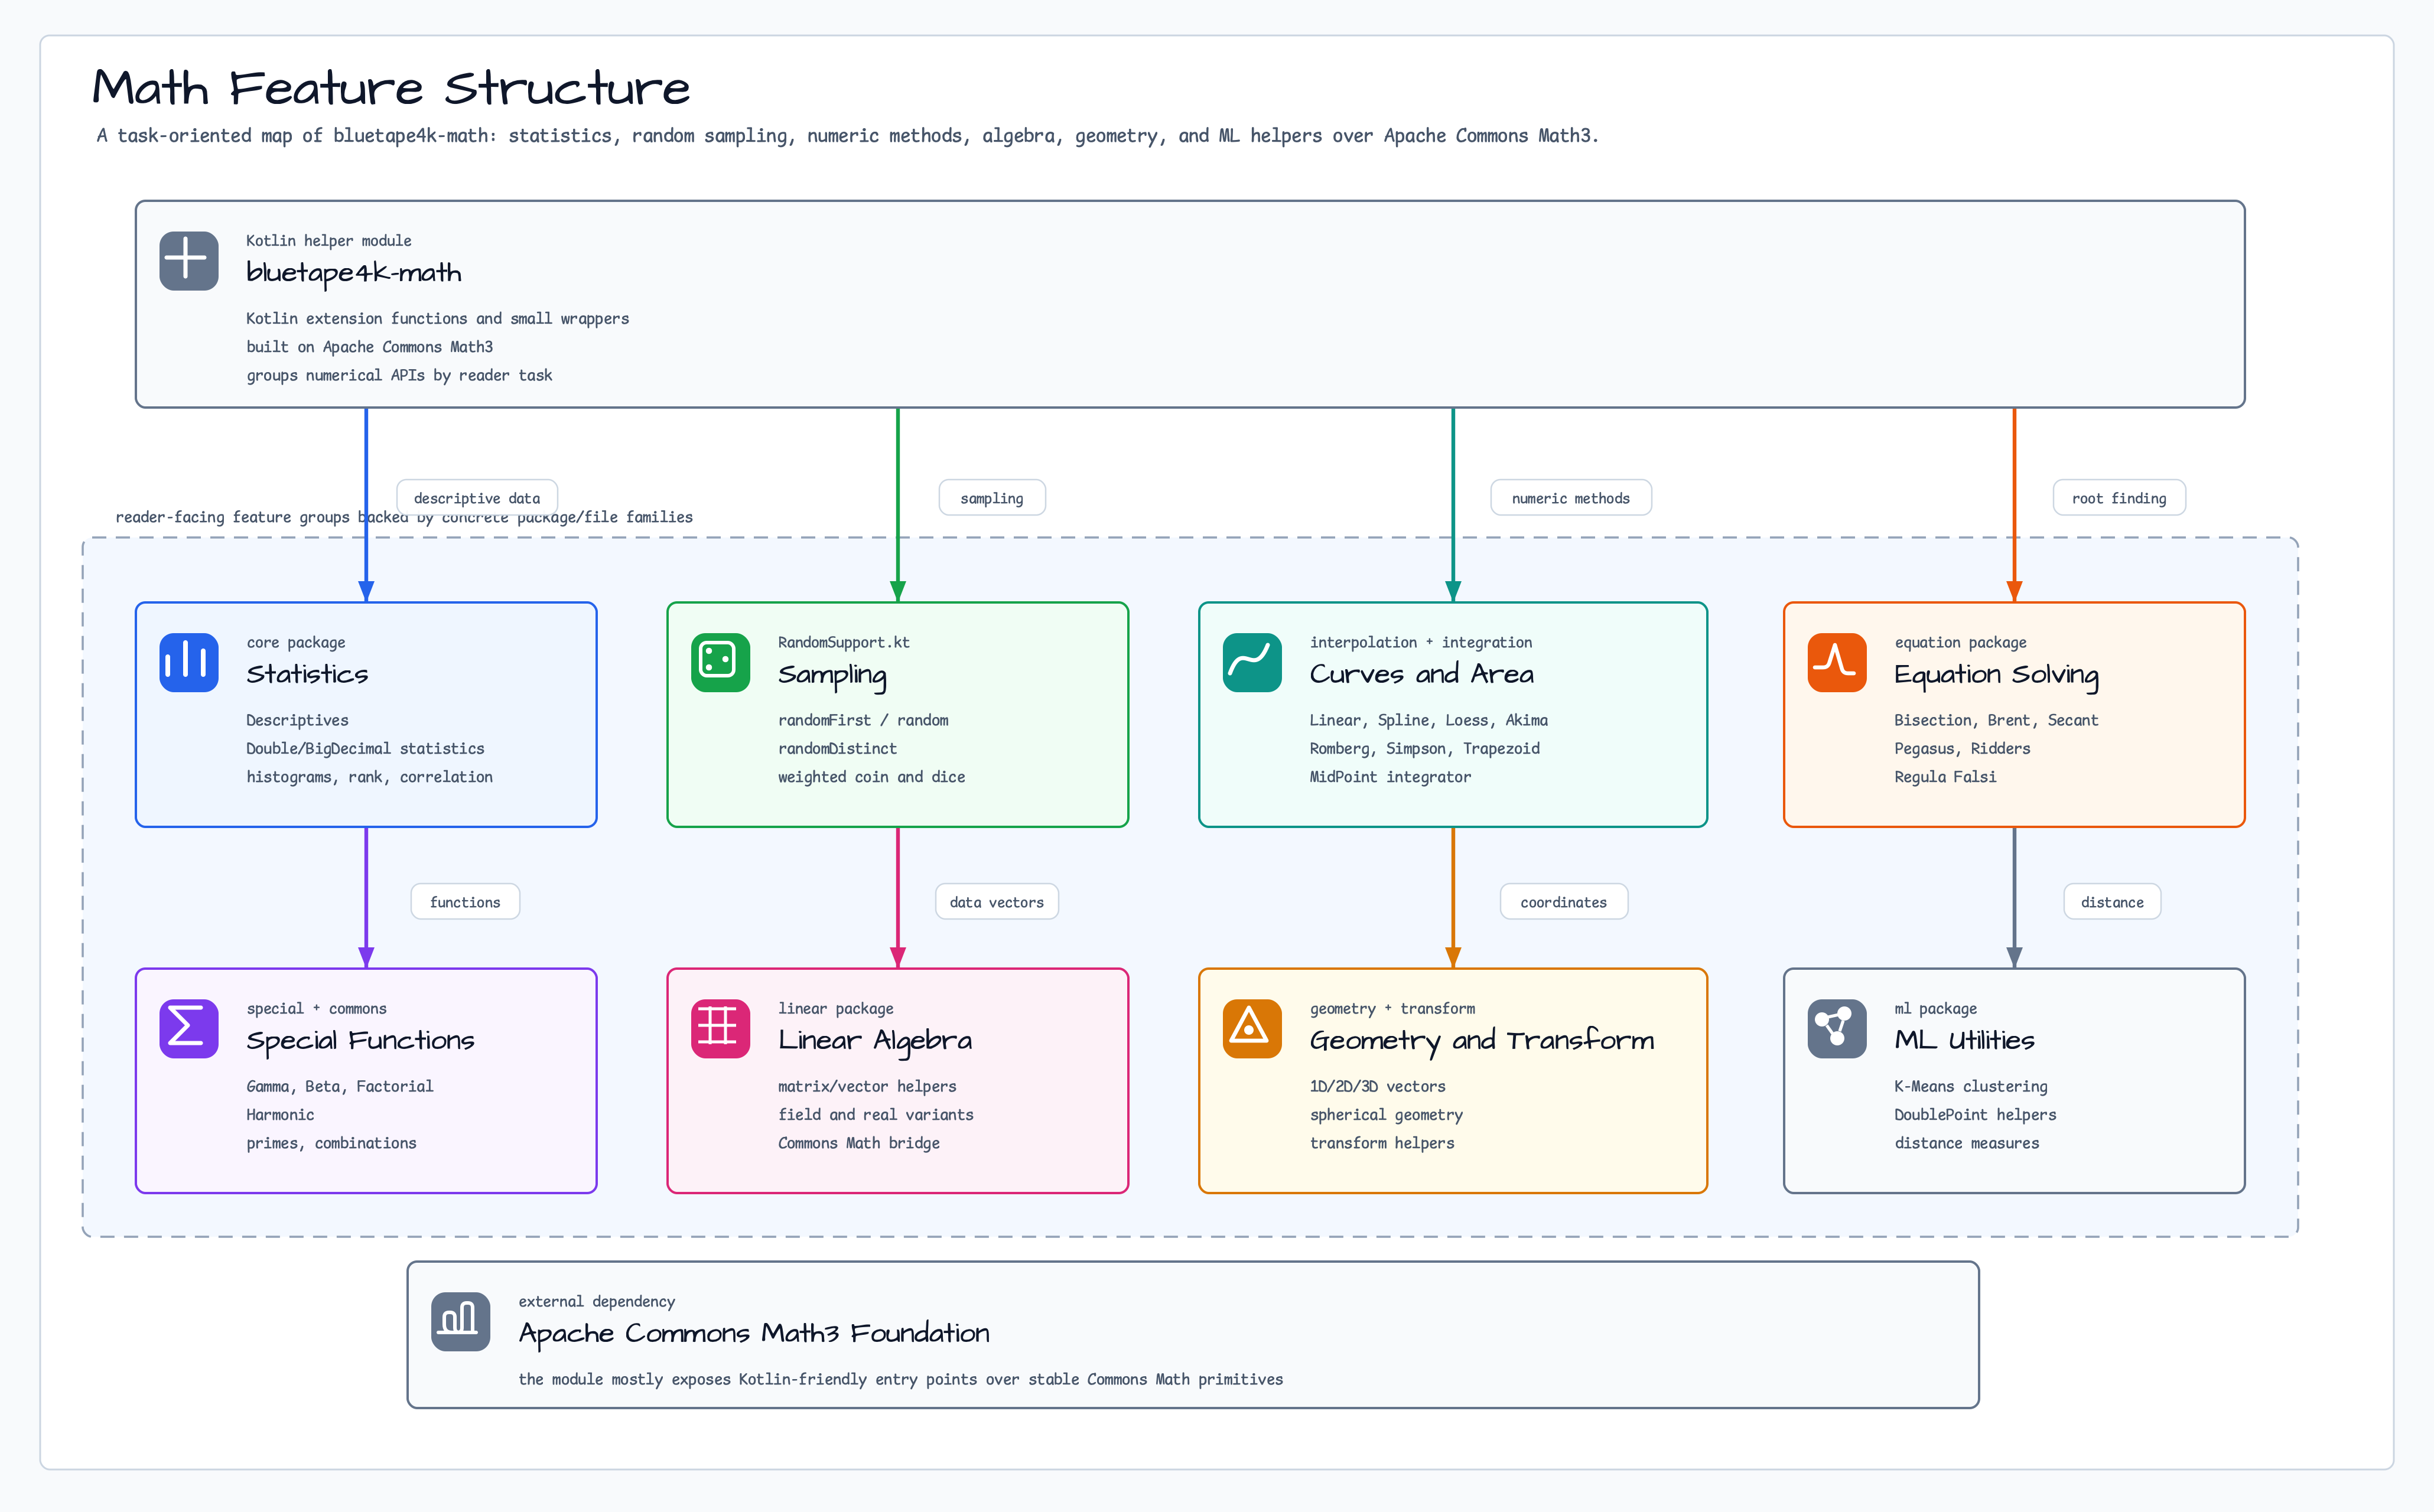Screen dimensions: 2434x1512
Task: Select 'Gamma, Beta, Factorial' text
Action: click(x=340, y=1086)
